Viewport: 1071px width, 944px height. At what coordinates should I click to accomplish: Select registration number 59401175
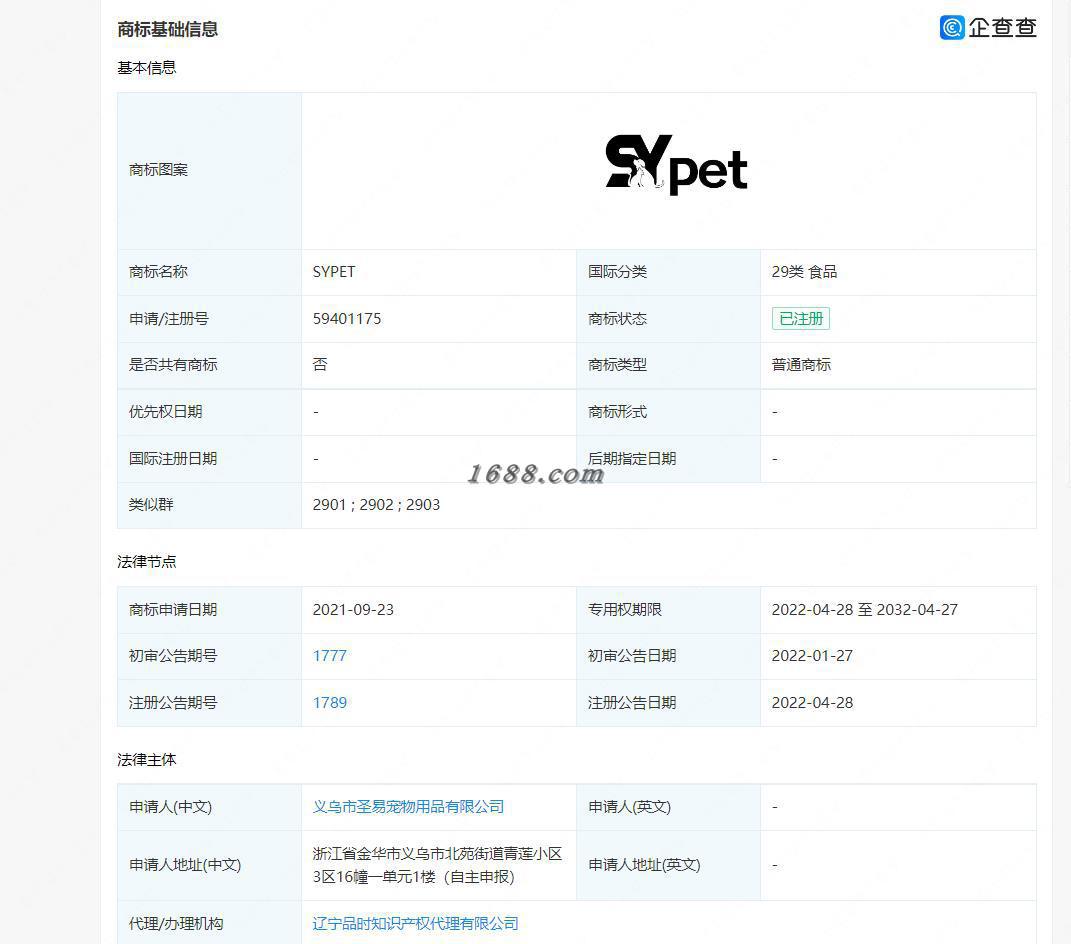[x=346, y=318]
